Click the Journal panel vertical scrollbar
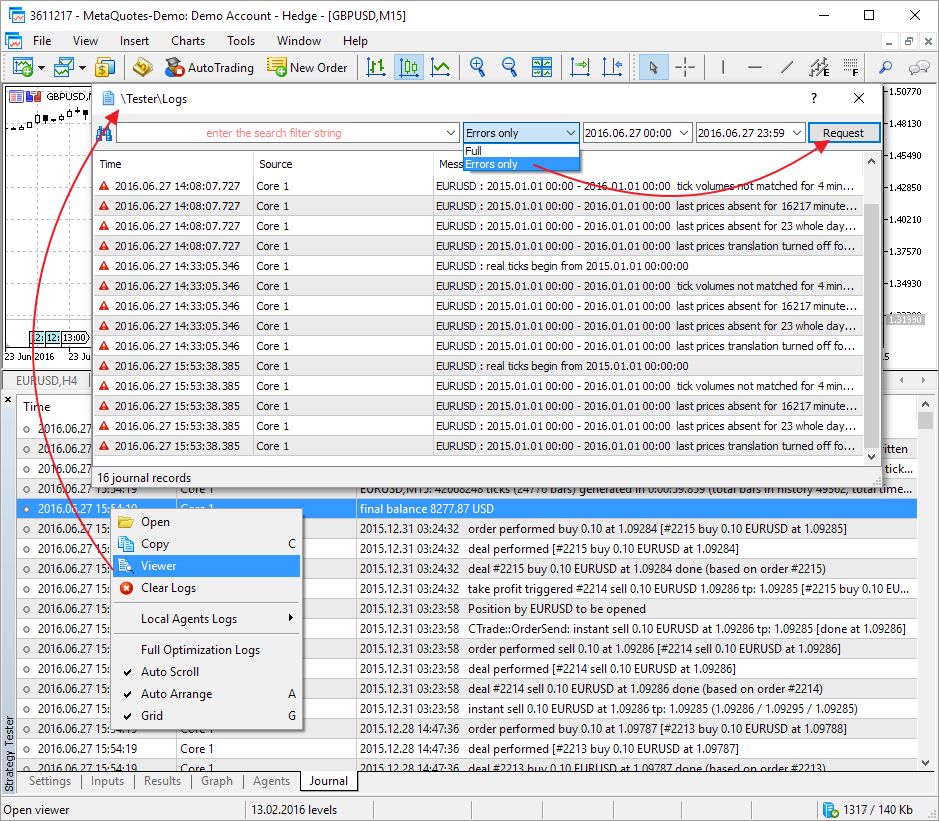 925,583
